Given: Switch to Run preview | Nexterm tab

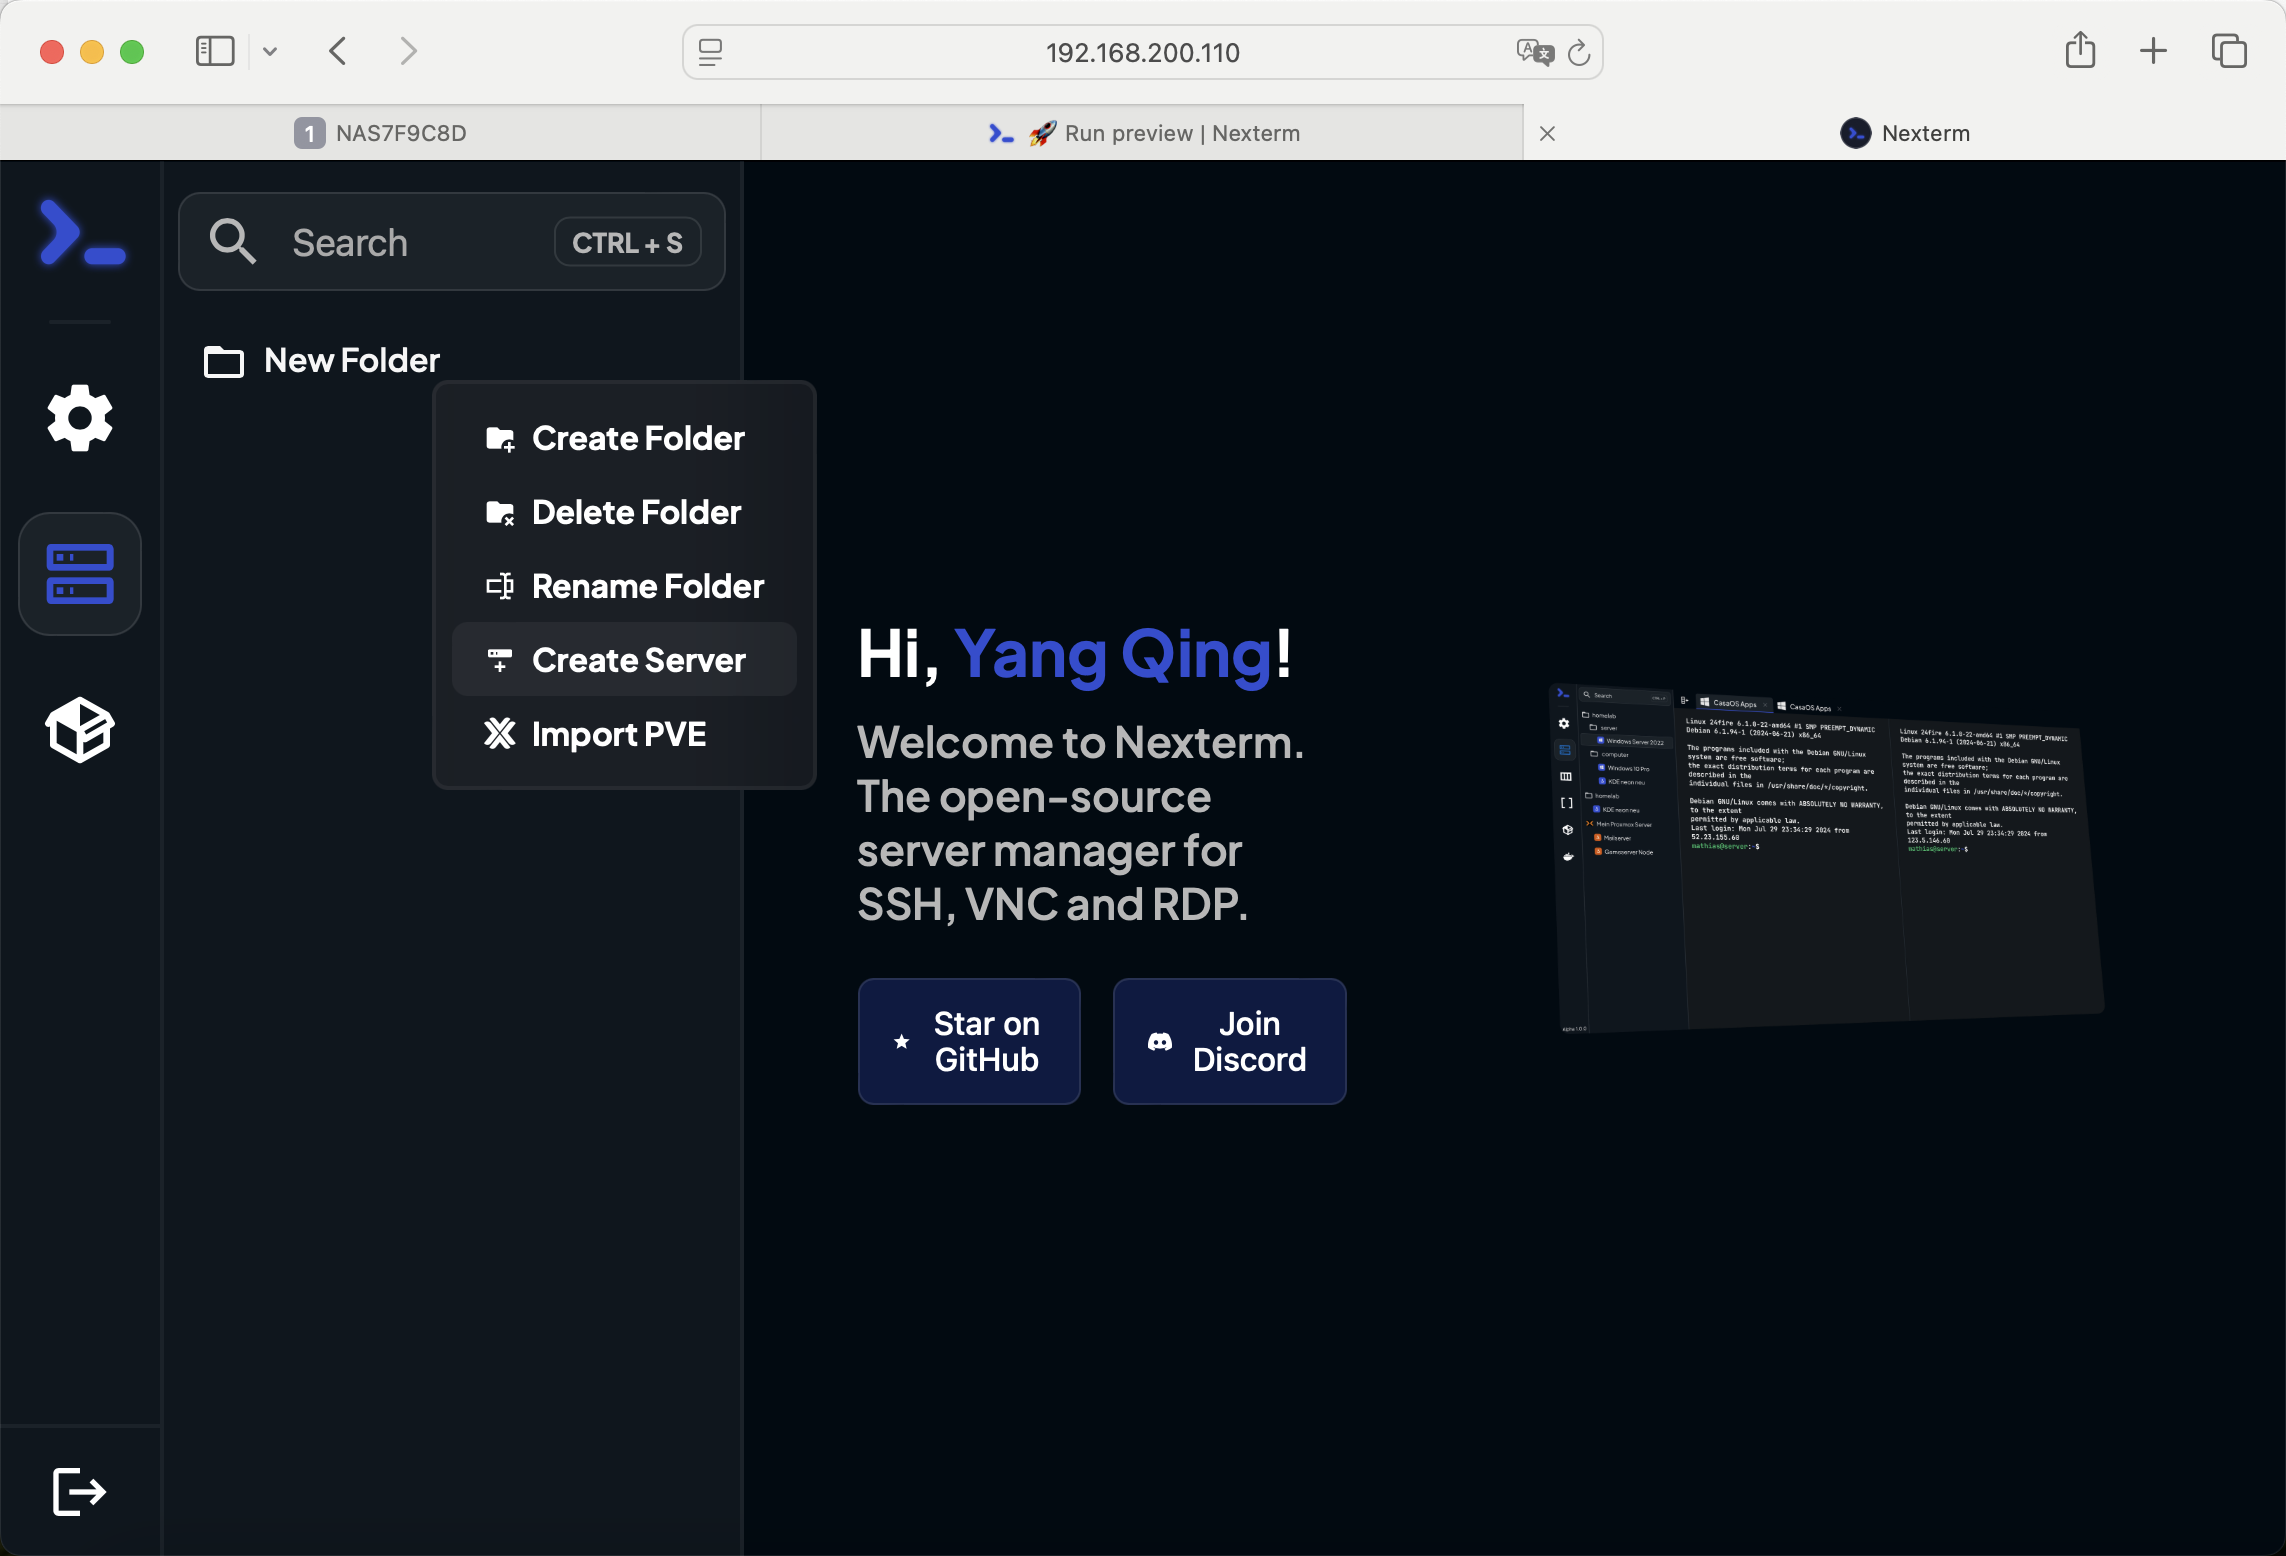Looking at the screenshot, I should (1142, 133).
